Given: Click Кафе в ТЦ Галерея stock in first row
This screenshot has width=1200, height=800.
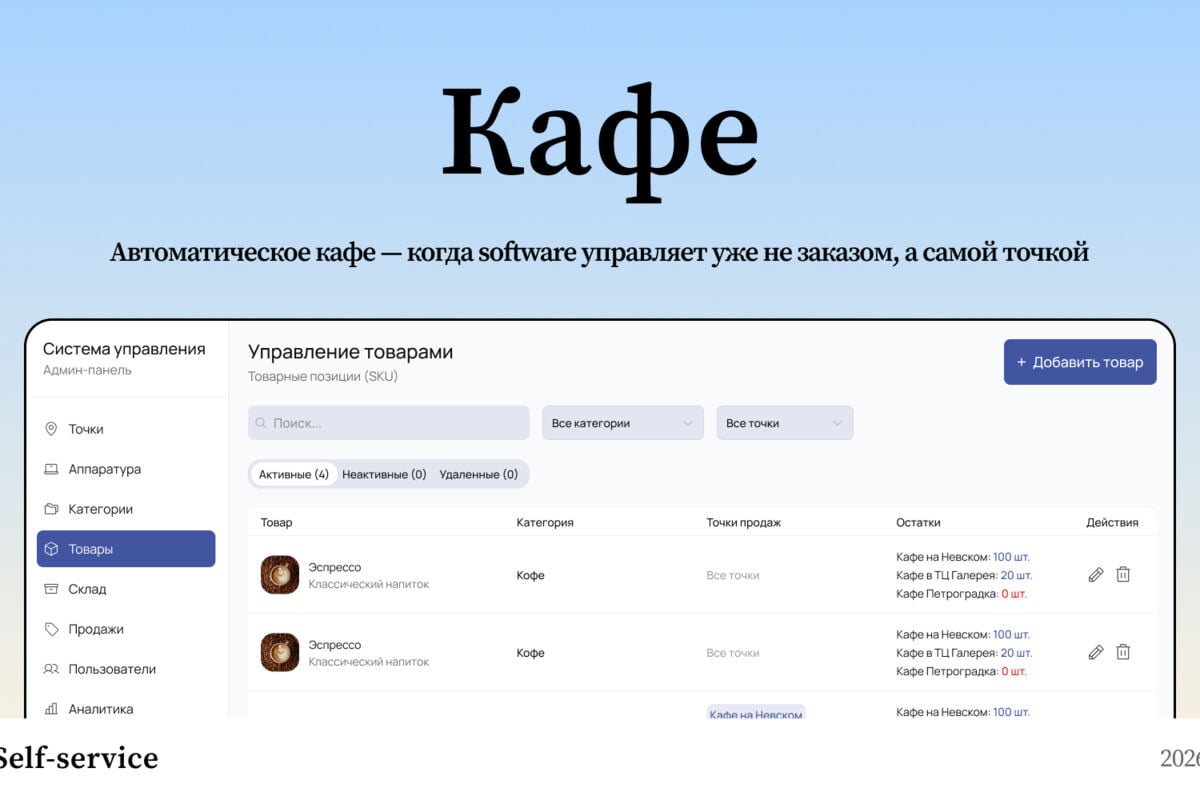Looking at the screenshot, I should coord(964,575).
